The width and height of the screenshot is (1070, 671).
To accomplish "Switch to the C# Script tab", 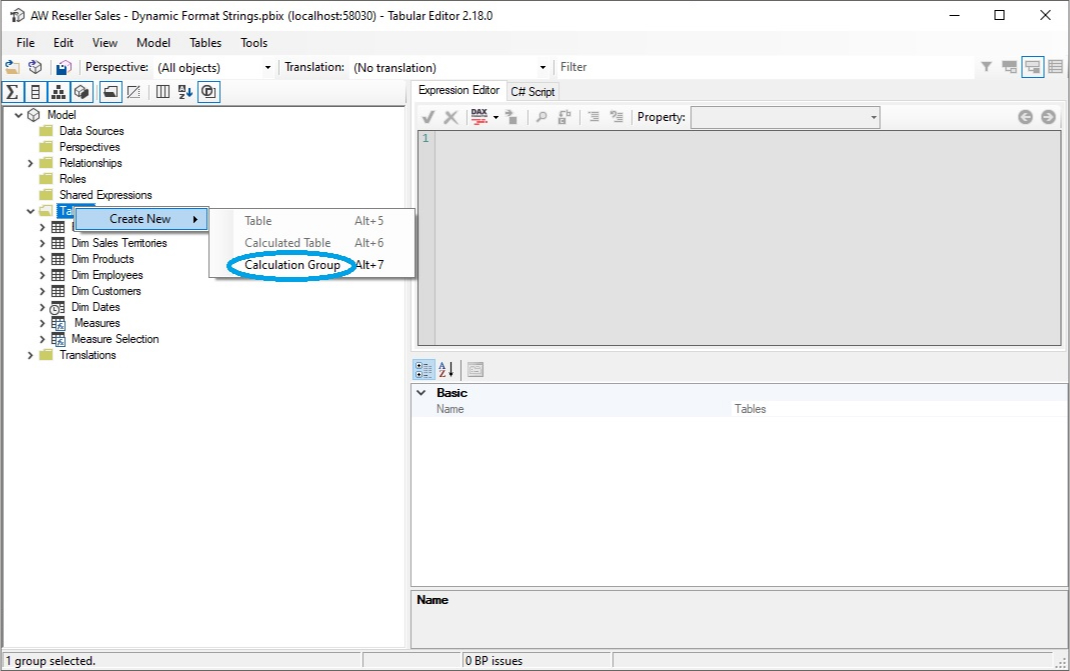I will click(532, 90).
